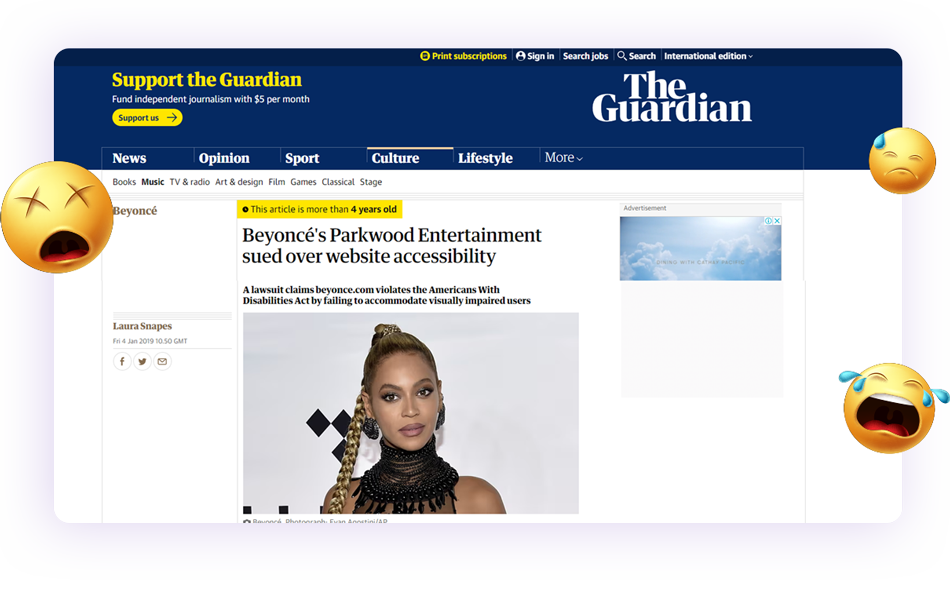
Task: Click author name Laura Snapes
Action: (x=142, y=326)
